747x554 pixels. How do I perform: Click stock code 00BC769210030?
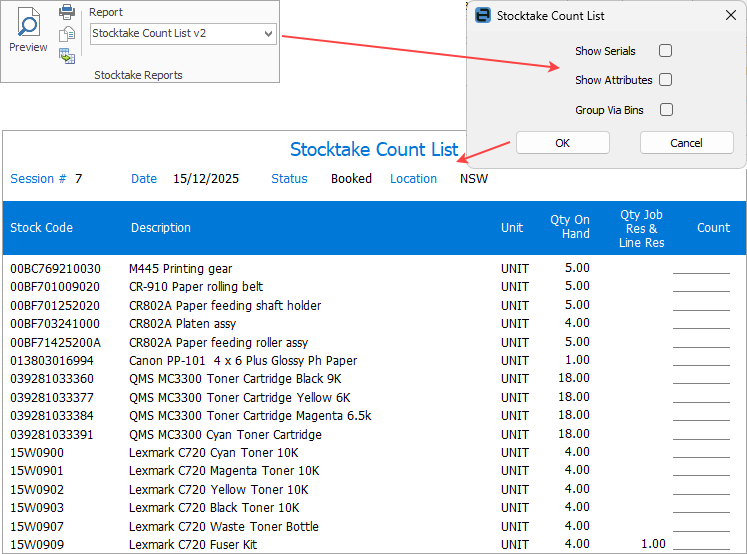(55, 269)
